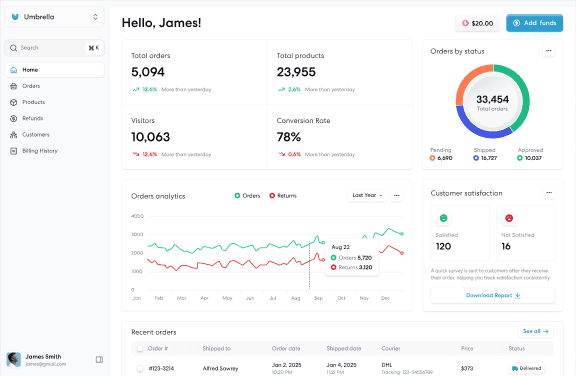Click the Satisfied 120 card
Viewport: 576px width, 376px height.
point(460,233)
